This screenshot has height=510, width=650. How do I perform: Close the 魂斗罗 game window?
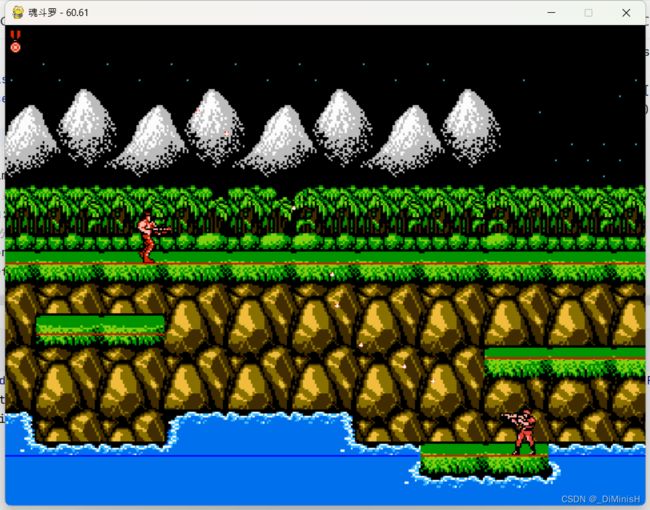pyautogui.click(x=626, y=12)
